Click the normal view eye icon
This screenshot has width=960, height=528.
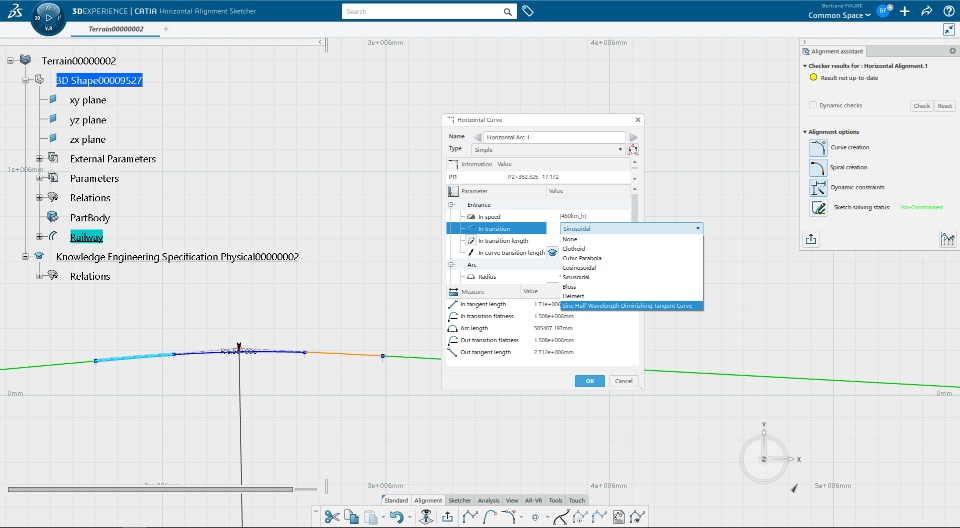tap(426, 517)
